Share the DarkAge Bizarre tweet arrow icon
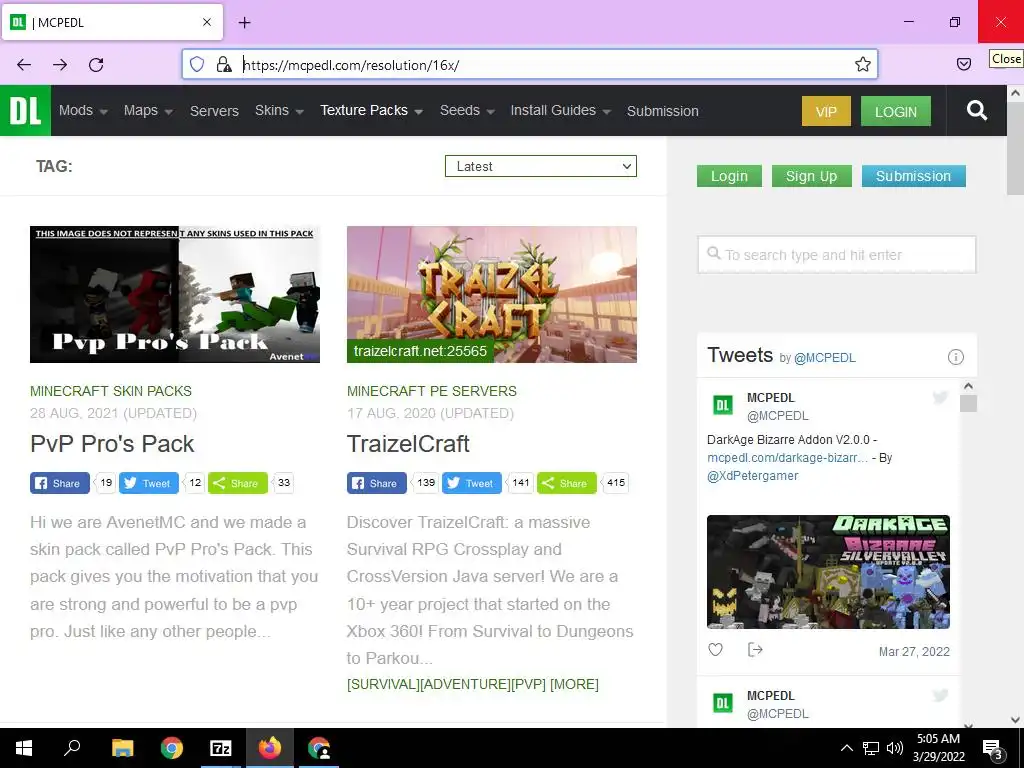Image resolution: width=1024 pixels, height=768 pixels. pyautogui.click(x=755, y=649)
